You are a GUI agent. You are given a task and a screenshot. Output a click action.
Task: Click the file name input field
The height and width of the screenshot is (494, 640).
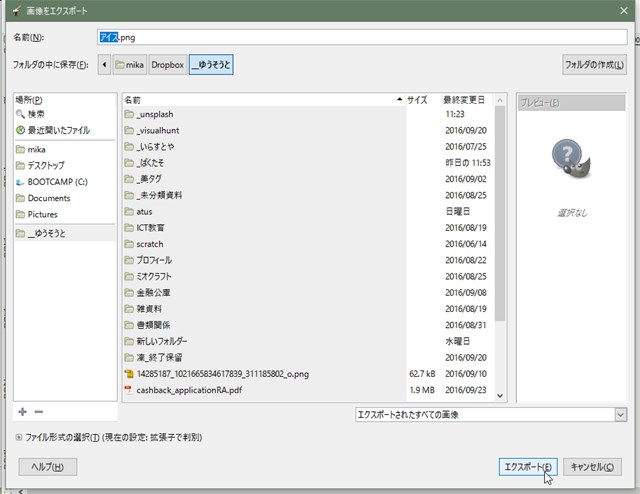pos(360,37)
